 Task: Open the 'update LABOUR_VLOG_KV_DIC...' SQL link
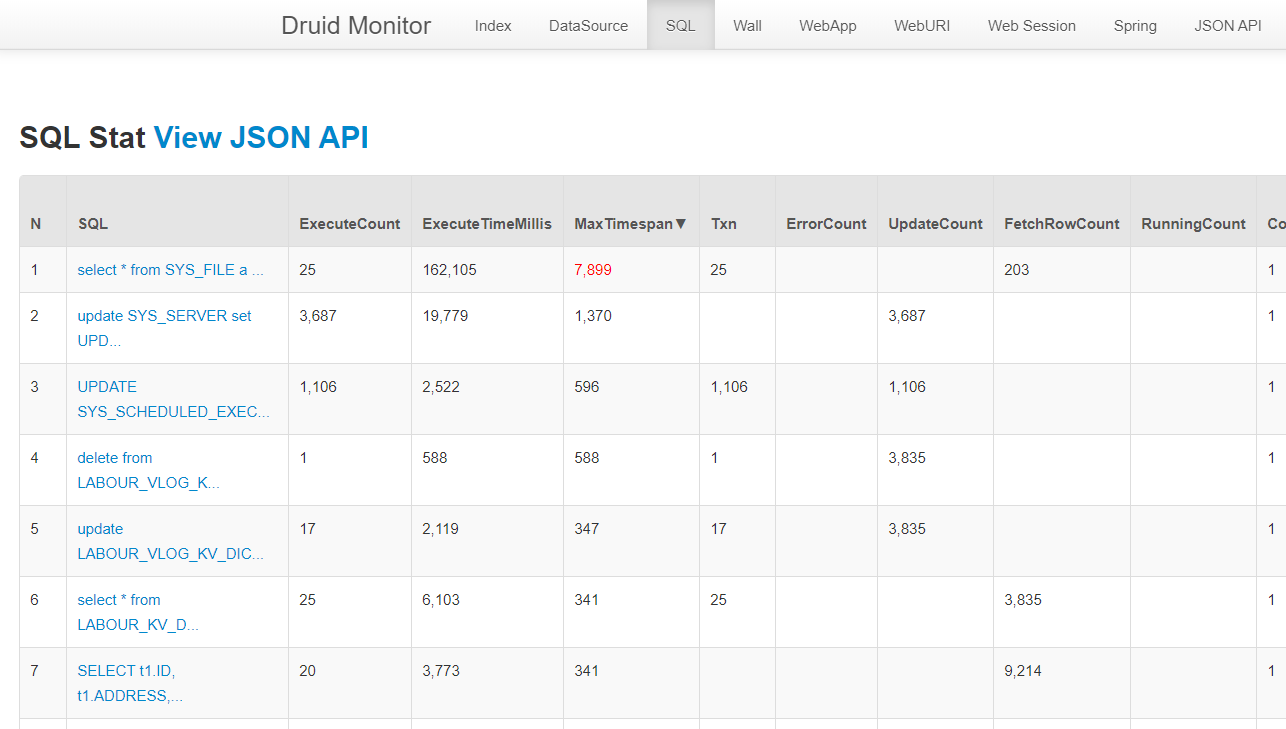point(171,541)
